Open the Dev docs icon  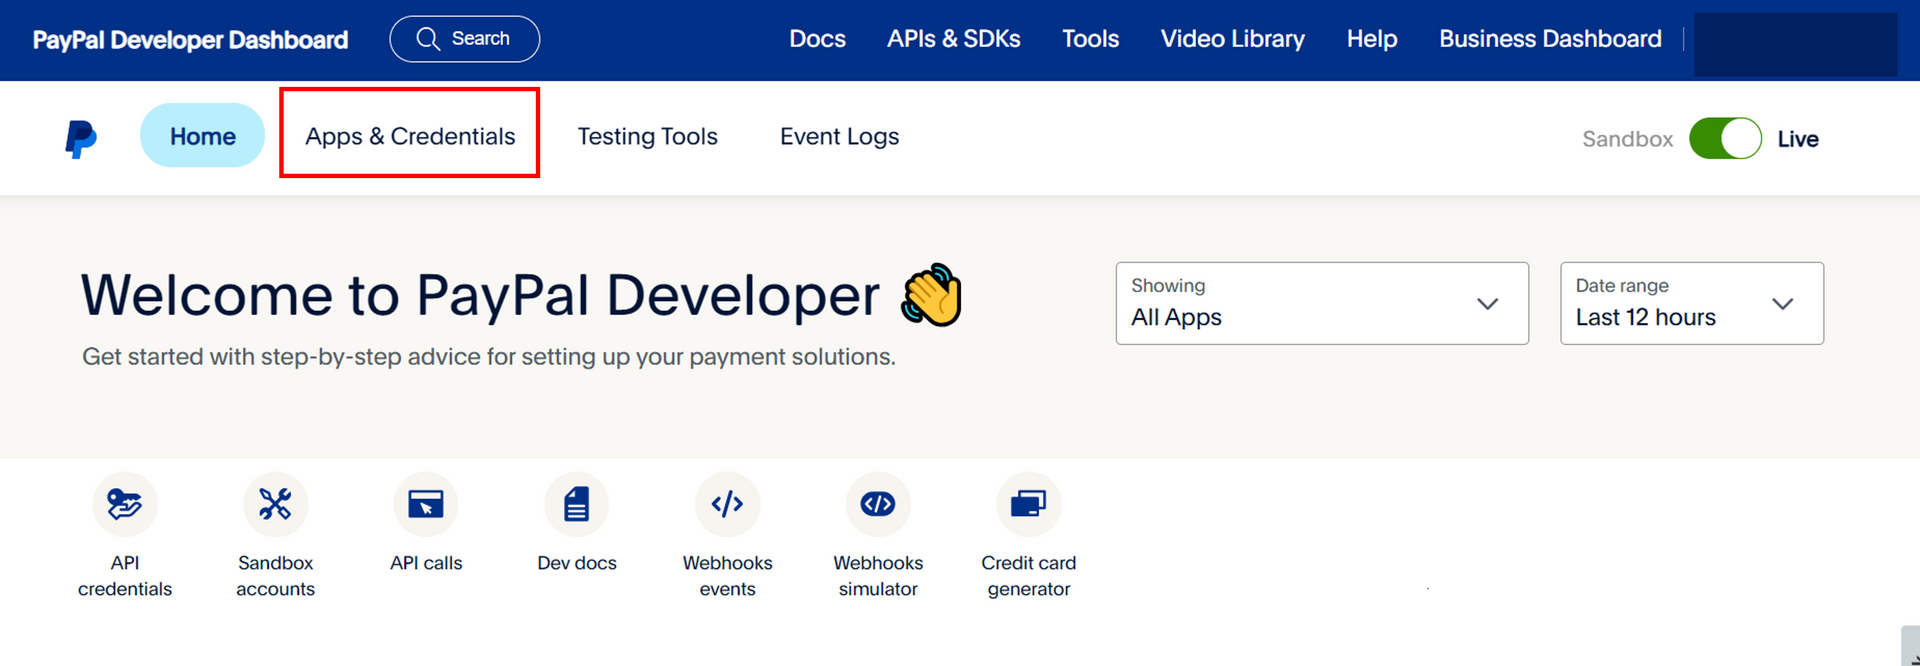(x=577, y=504)
